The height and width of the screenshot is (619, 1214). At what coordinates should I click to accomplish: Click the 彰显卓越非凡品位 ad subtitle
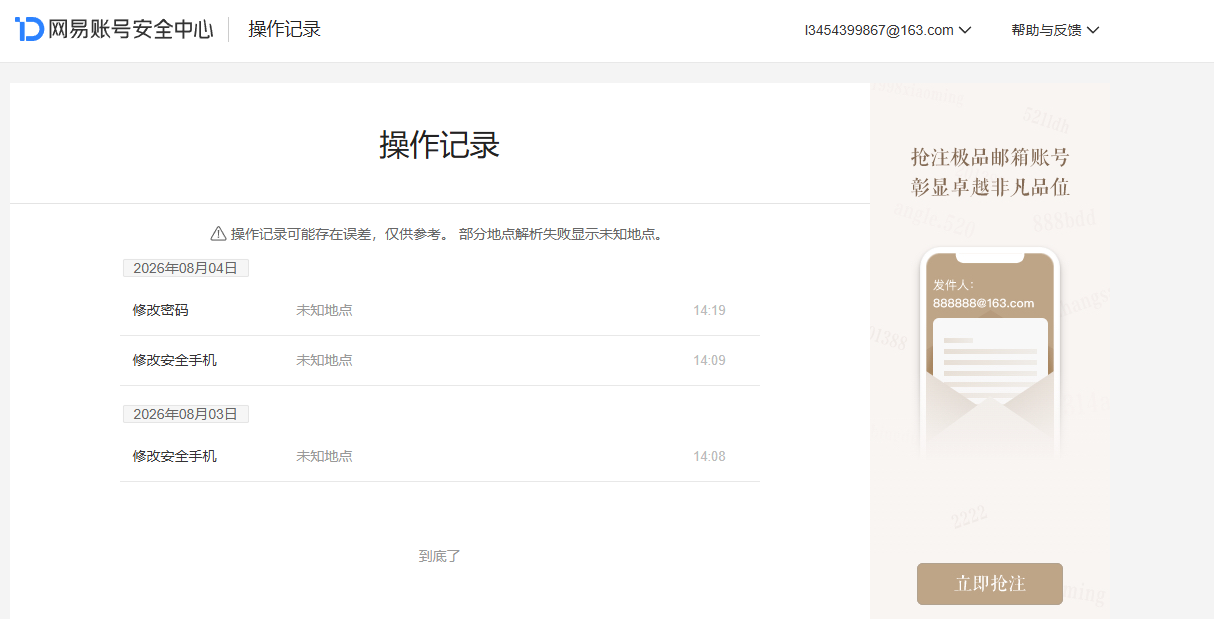990,187
